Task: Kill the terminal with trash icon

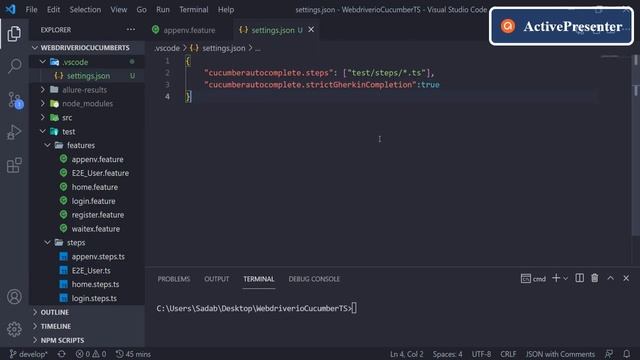Action: pos(595,278)
